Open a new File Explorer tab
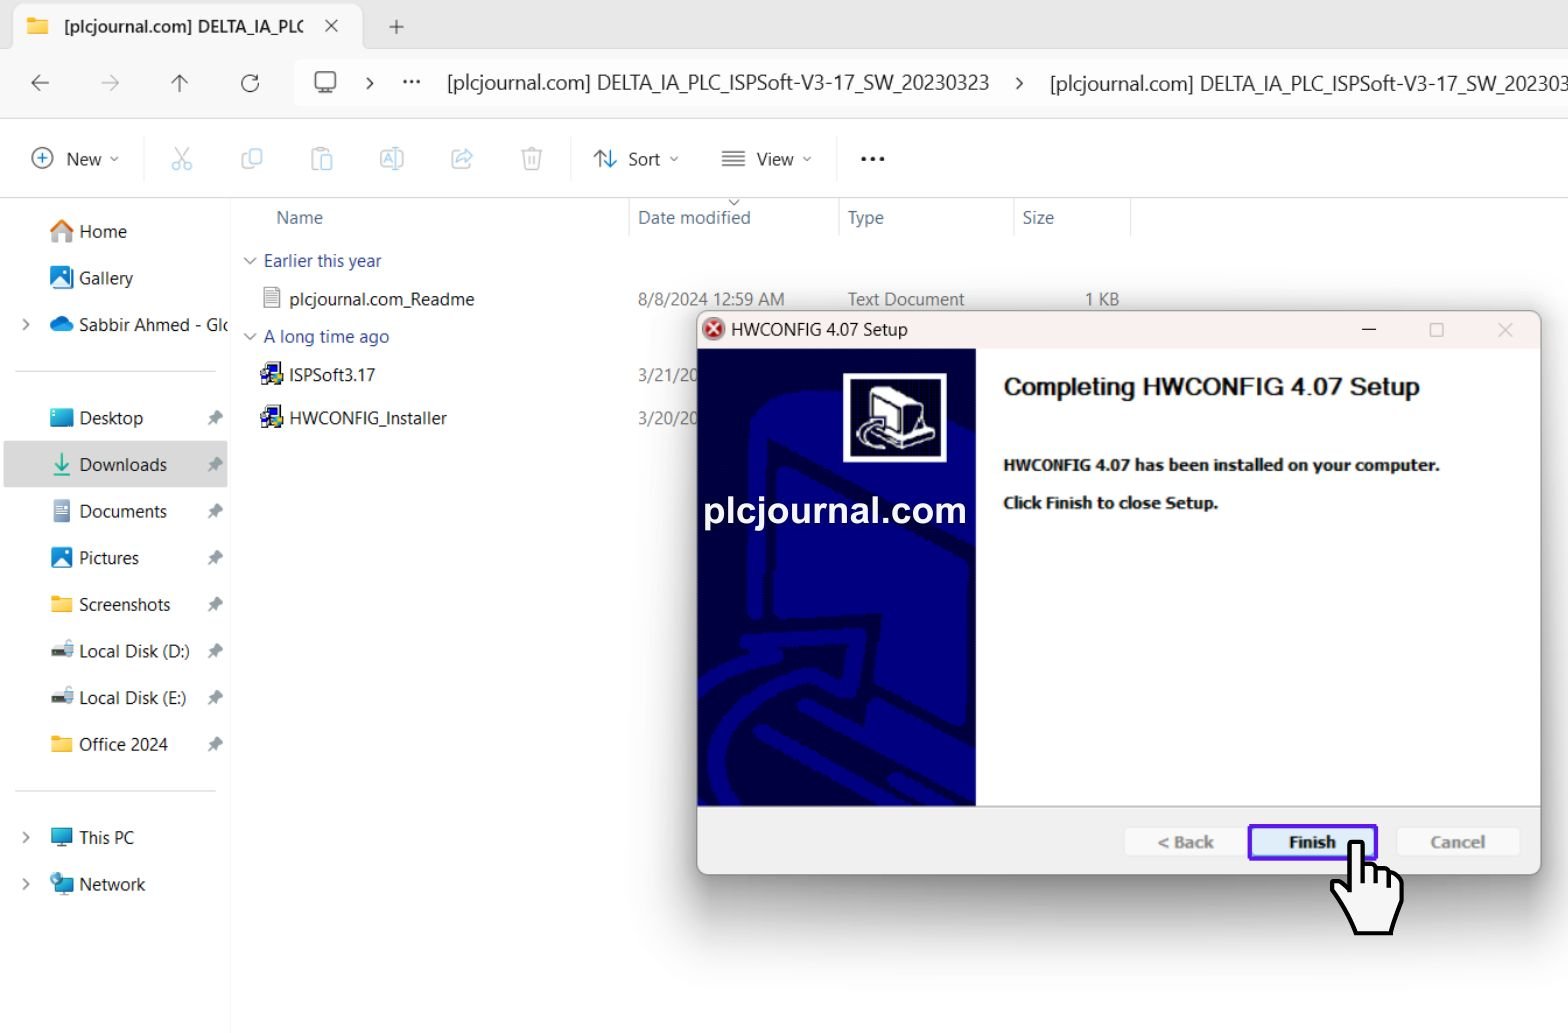The width and height of the screenshot is (1568, 1033). pos(396,27)
